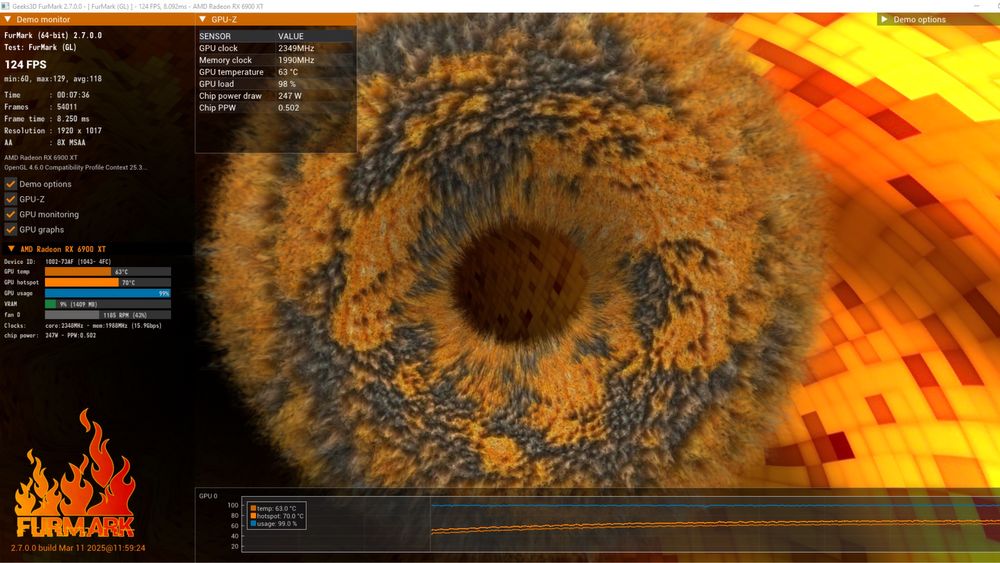The width and height of the screenshot is (1000, 563).
Task: Click the GPU clock 2349MHz value
Action: click(x=296, y=48)
